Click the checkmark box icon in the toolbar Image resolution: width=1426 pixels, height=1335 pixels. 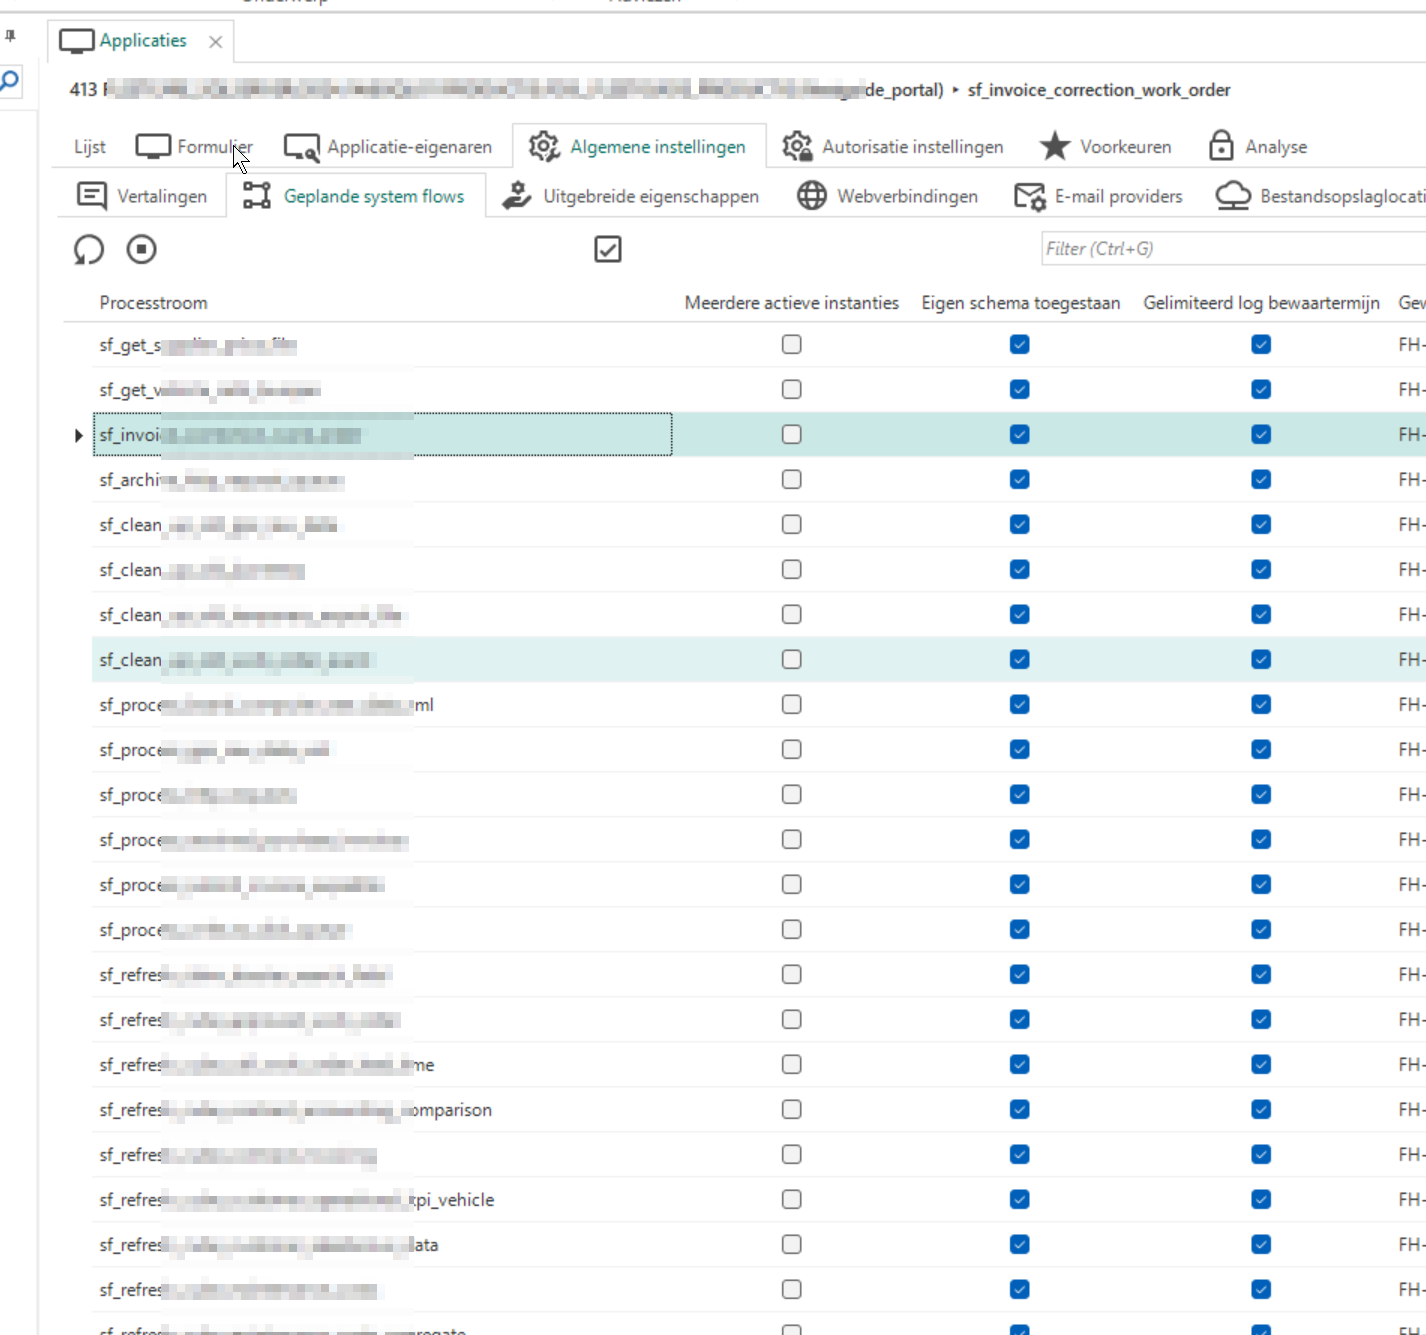608,249
